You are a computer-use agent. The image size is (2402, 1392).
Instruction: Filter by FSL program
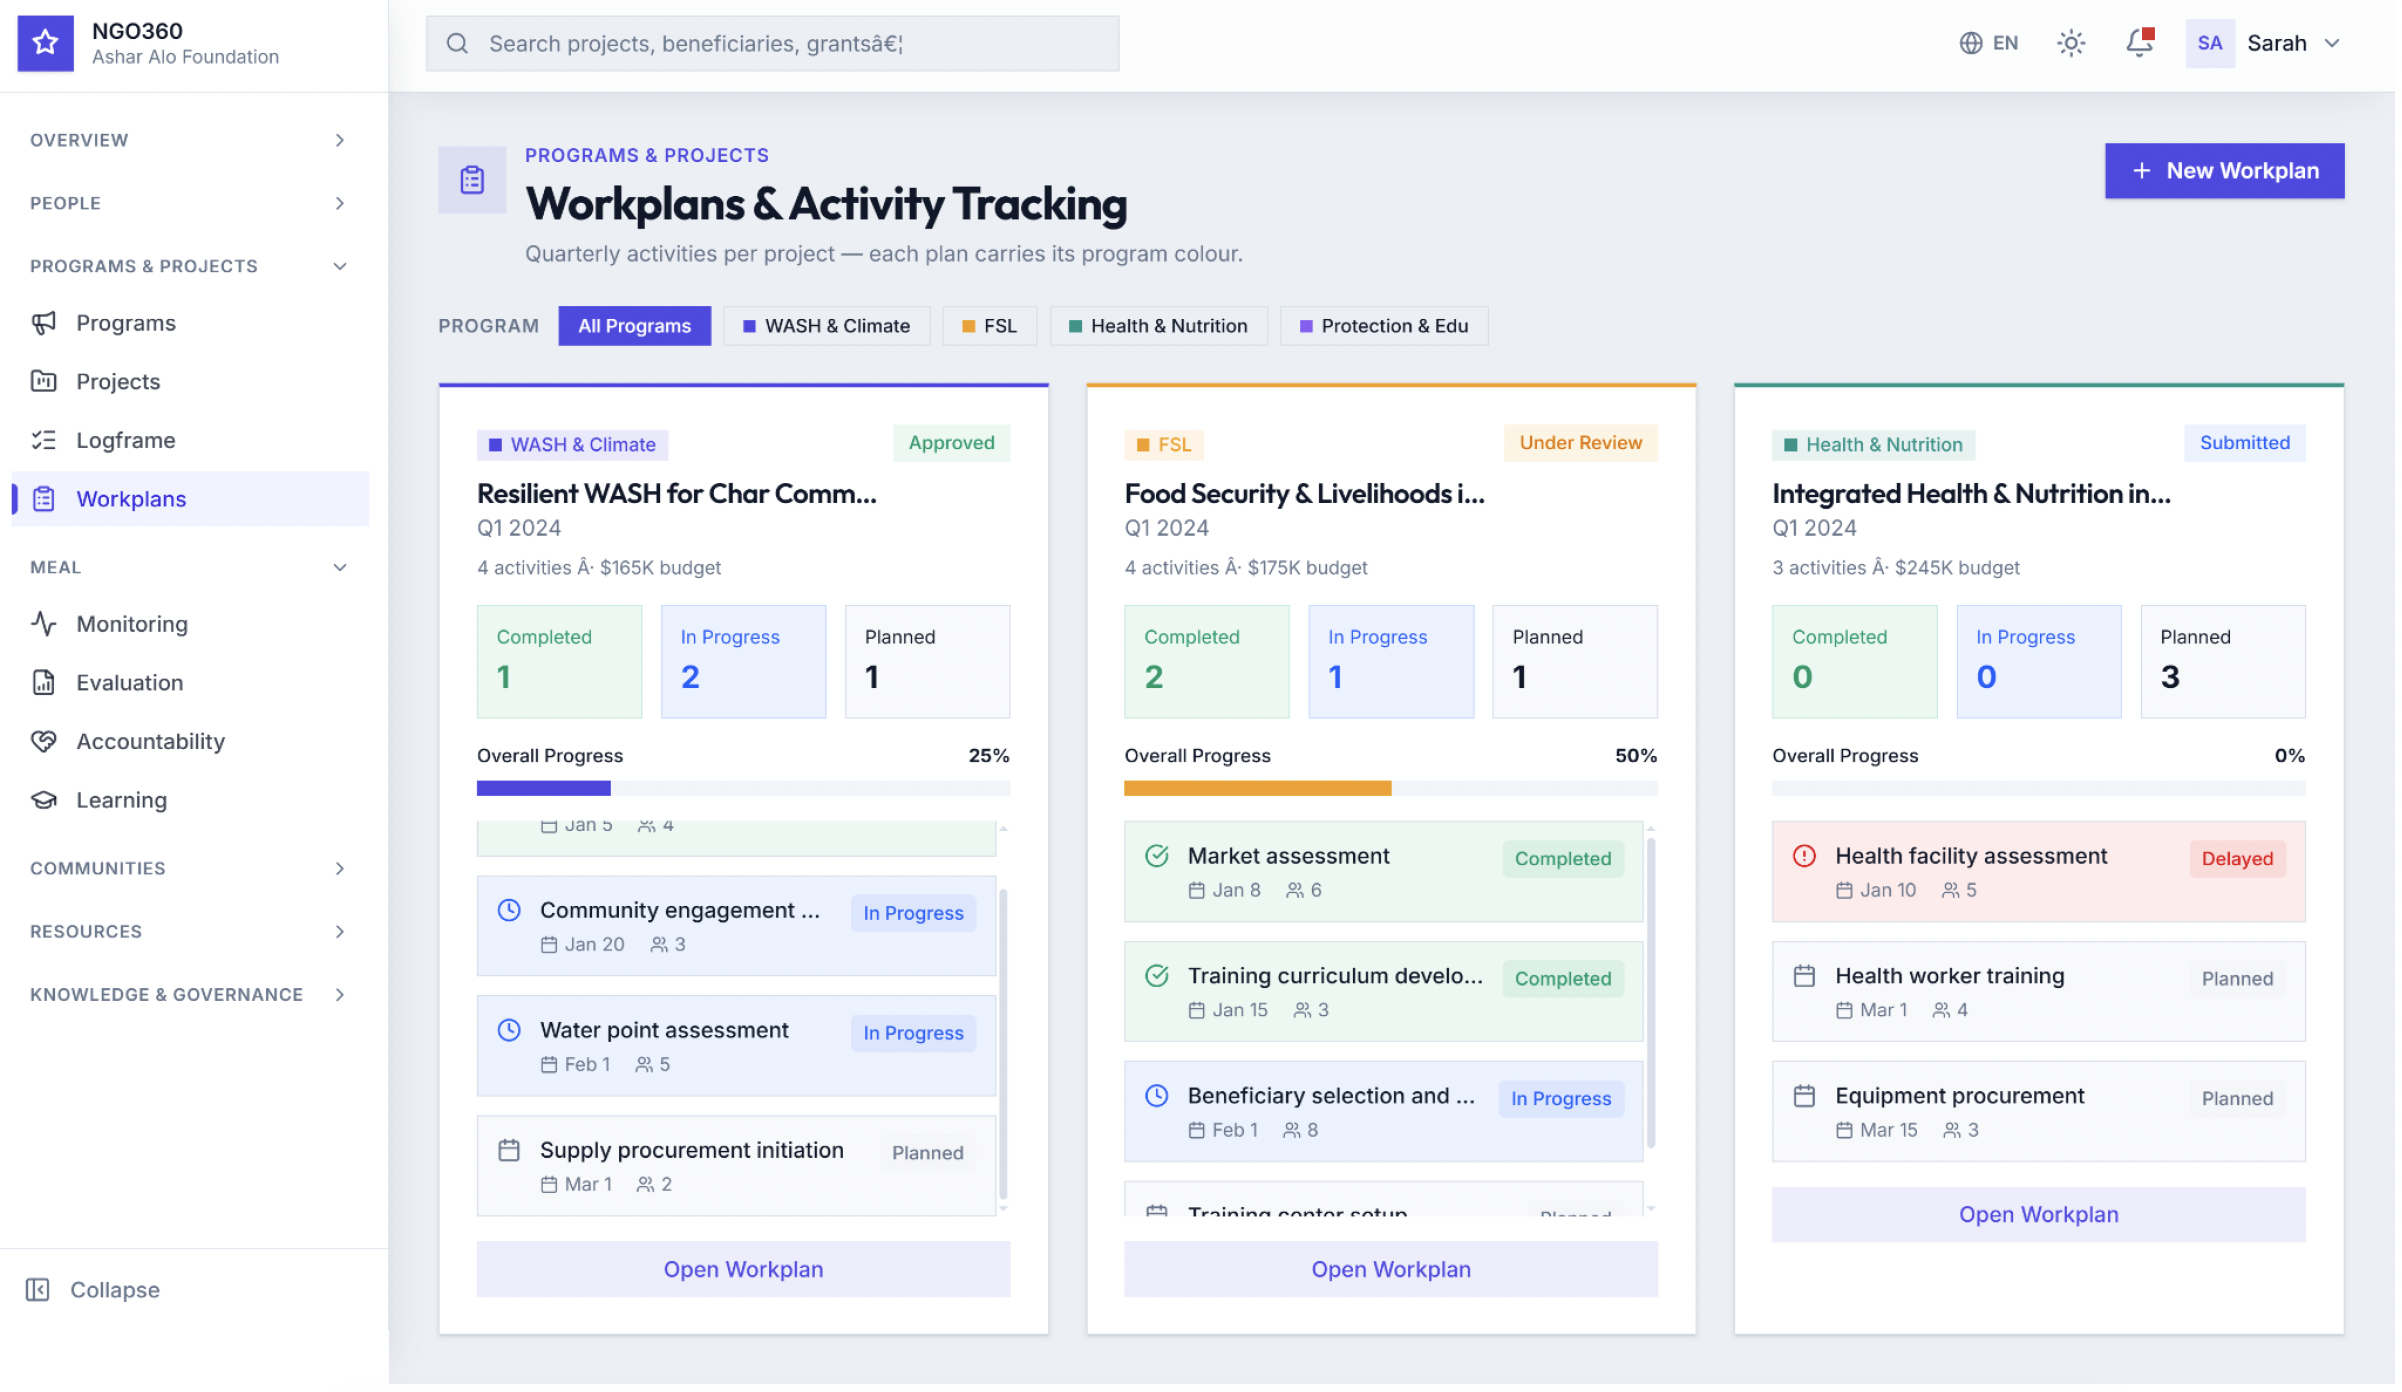pos(992,327)
